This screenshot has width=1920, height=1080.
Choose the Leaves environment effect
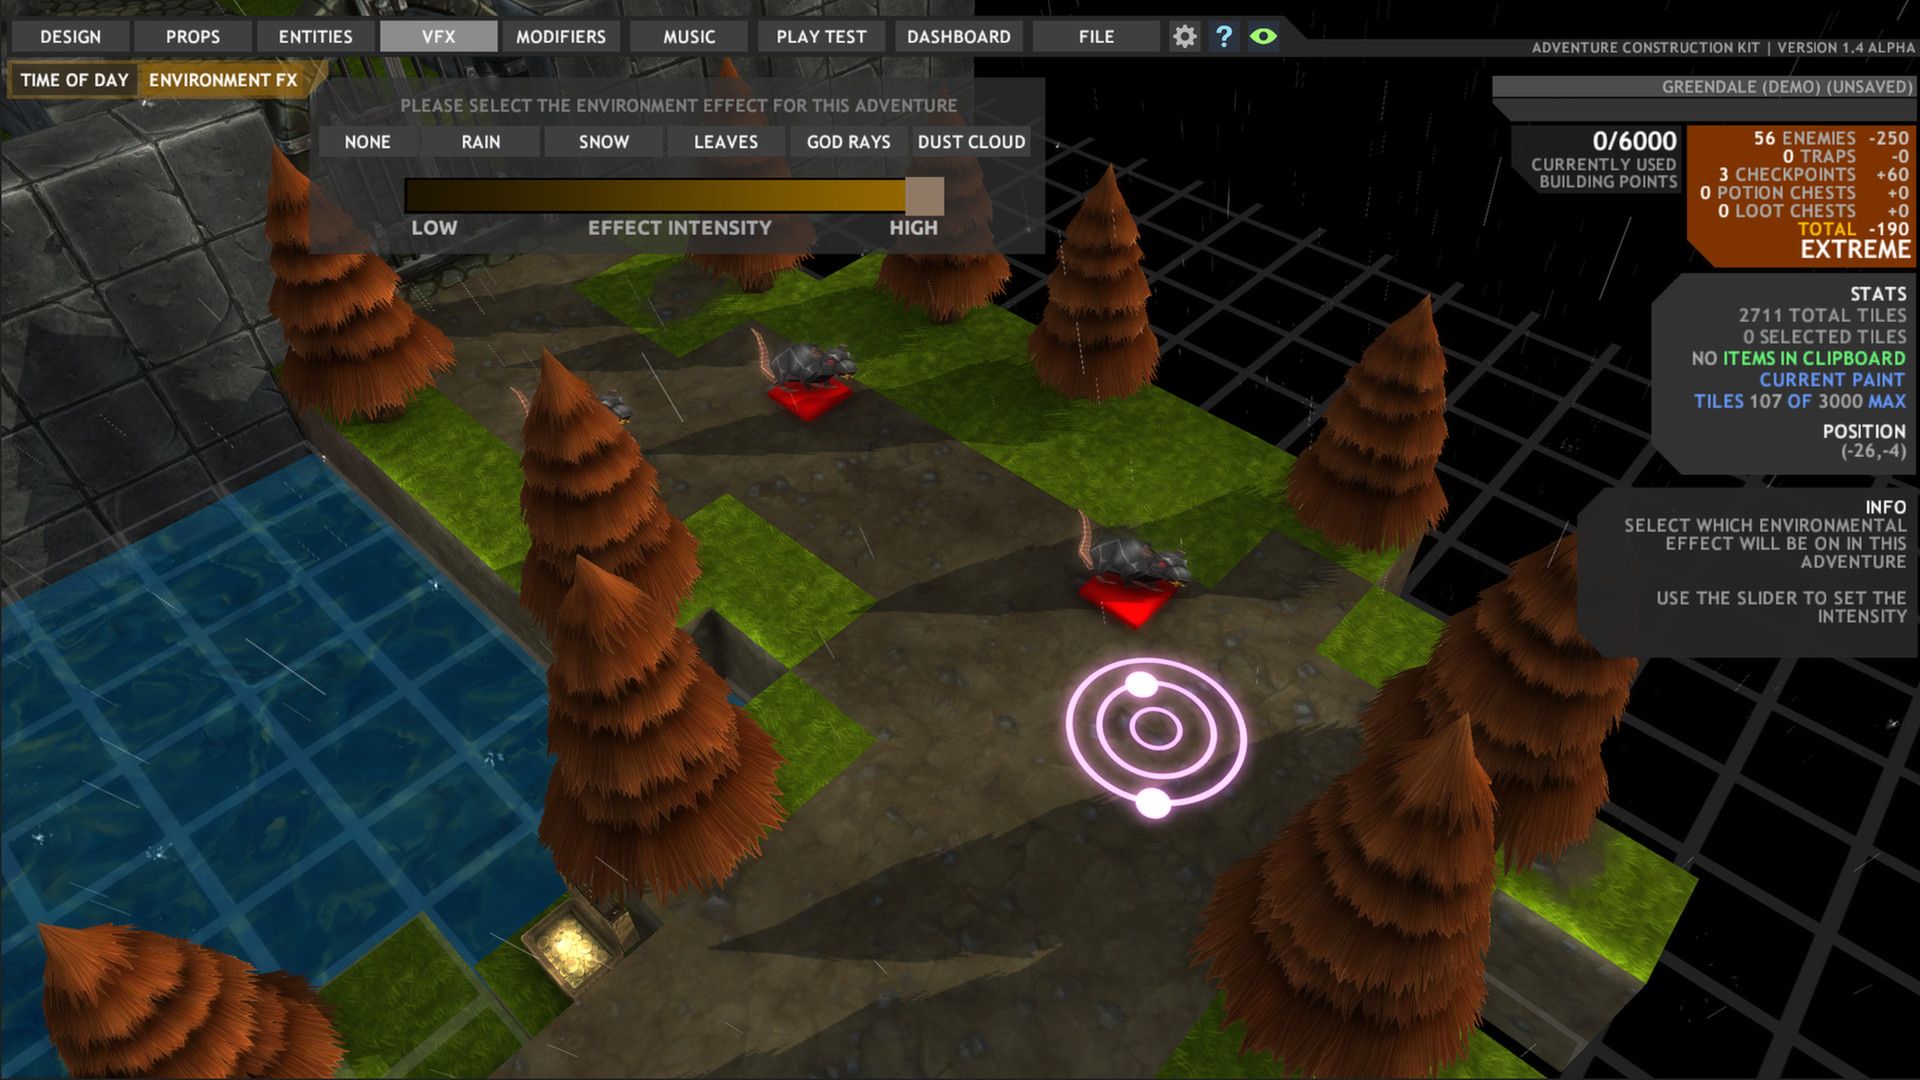click(726, 142)
